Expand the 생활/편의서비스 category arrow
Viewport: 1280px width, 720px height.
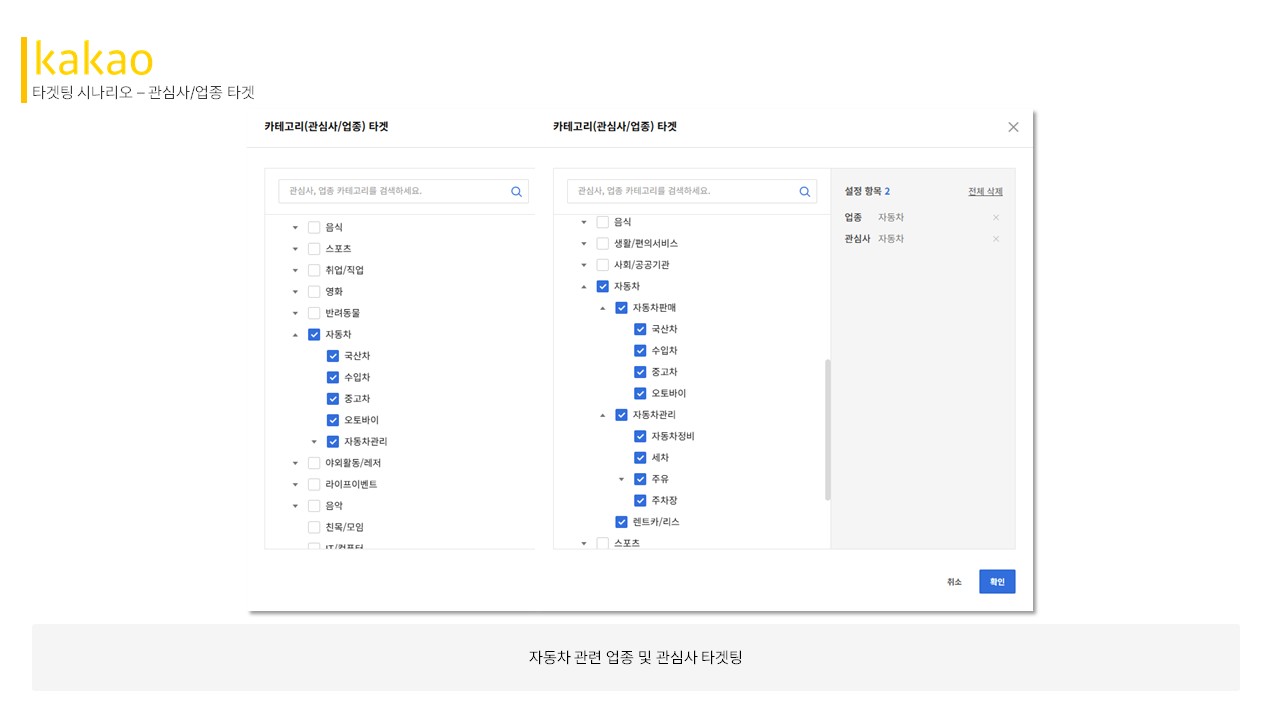click(584, 244)
